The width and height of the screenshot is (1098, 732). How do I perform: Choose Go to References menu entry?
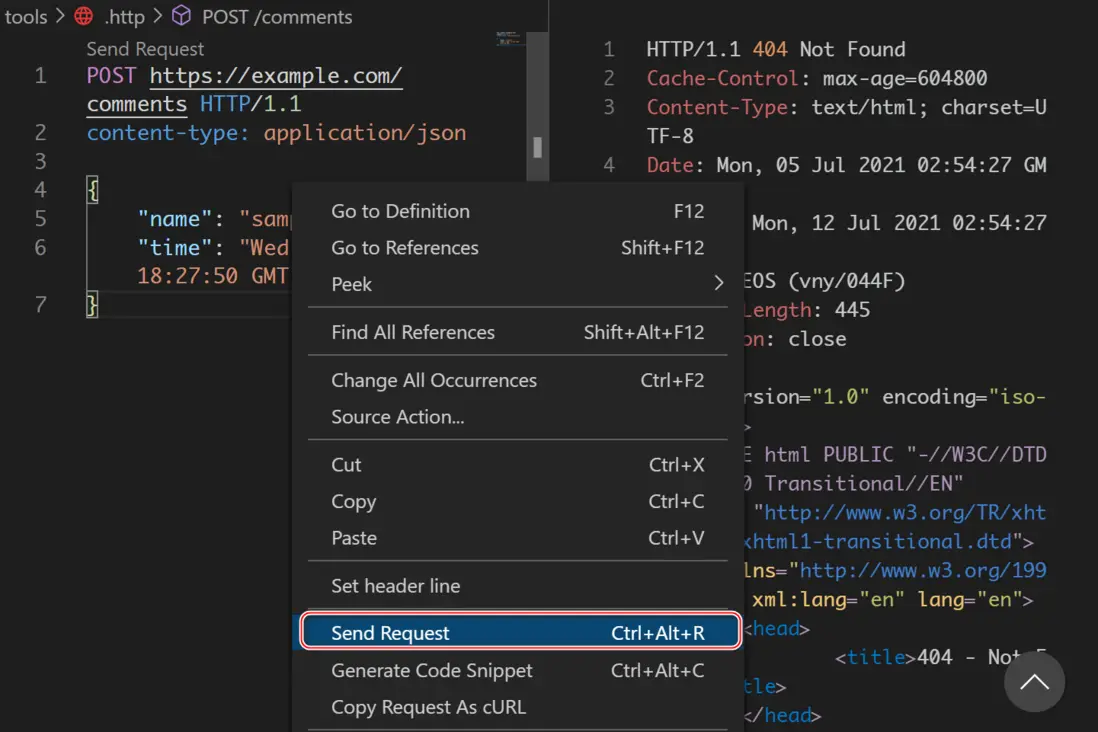405,248
